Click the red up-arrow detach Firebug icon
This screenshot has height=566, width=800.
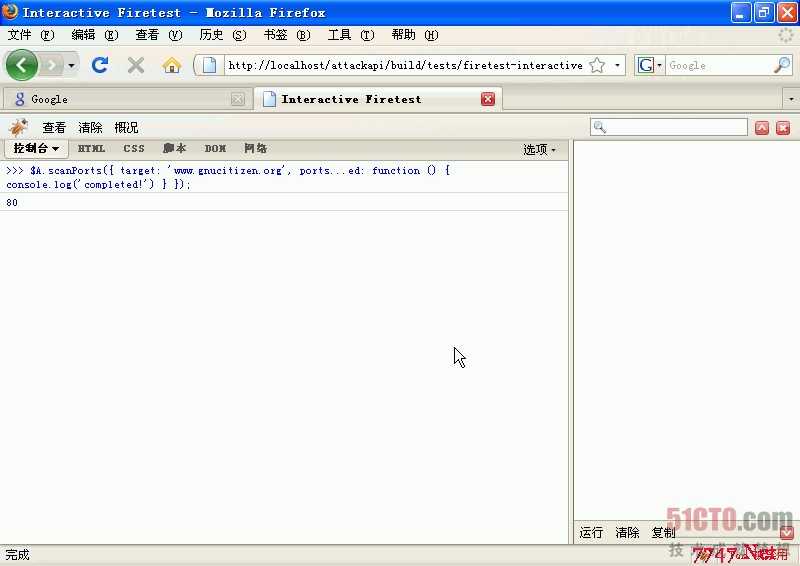(x=762, y=128)
